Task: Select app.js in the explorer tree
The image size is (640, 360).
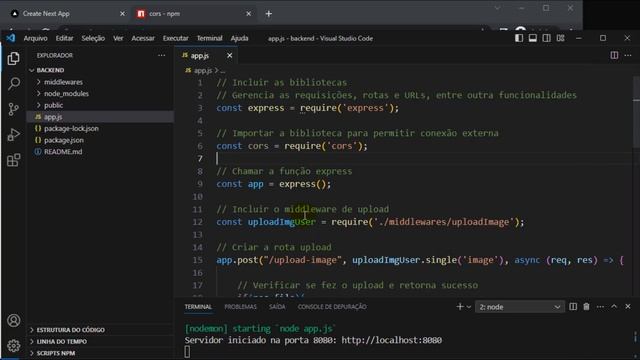Action: coord(100,117)
